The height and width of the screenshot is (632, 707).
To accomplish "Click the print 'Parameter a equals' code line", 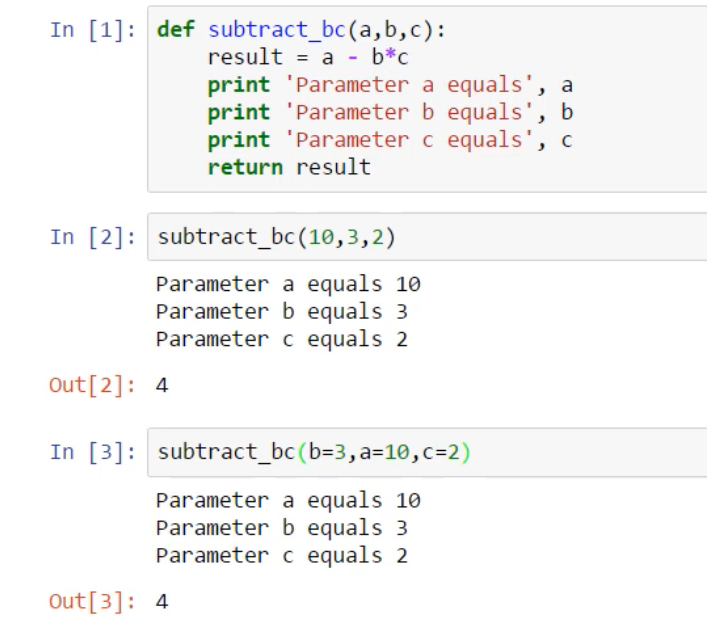I will pos(390,85).
